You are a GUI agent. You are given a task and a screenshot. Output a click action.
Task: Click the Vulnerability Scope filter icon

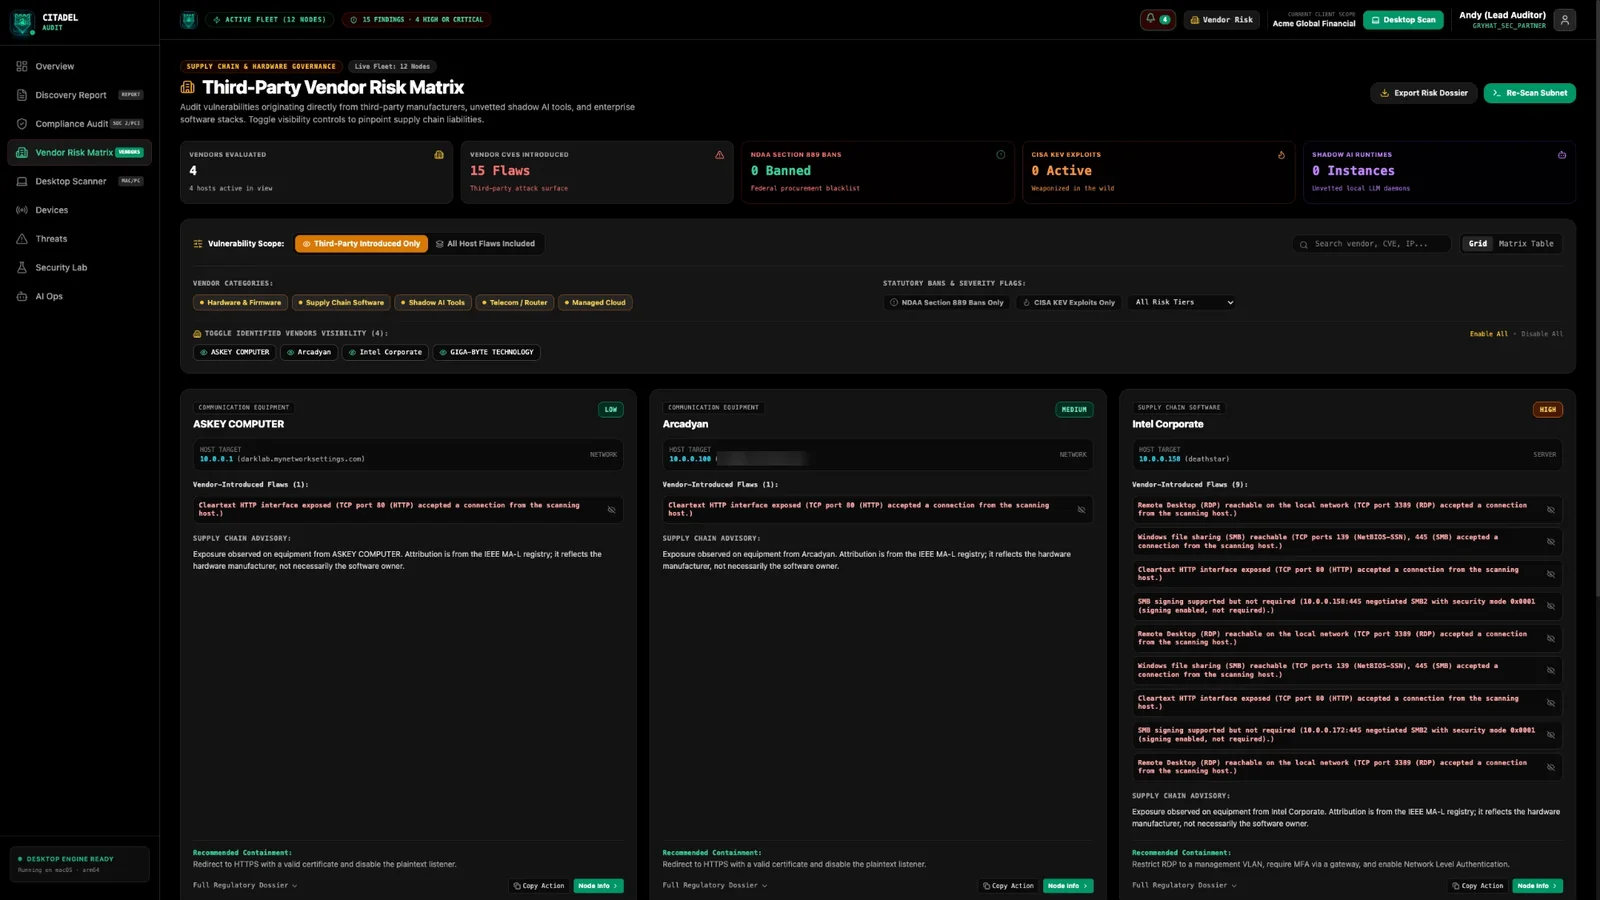pos(198,244)
